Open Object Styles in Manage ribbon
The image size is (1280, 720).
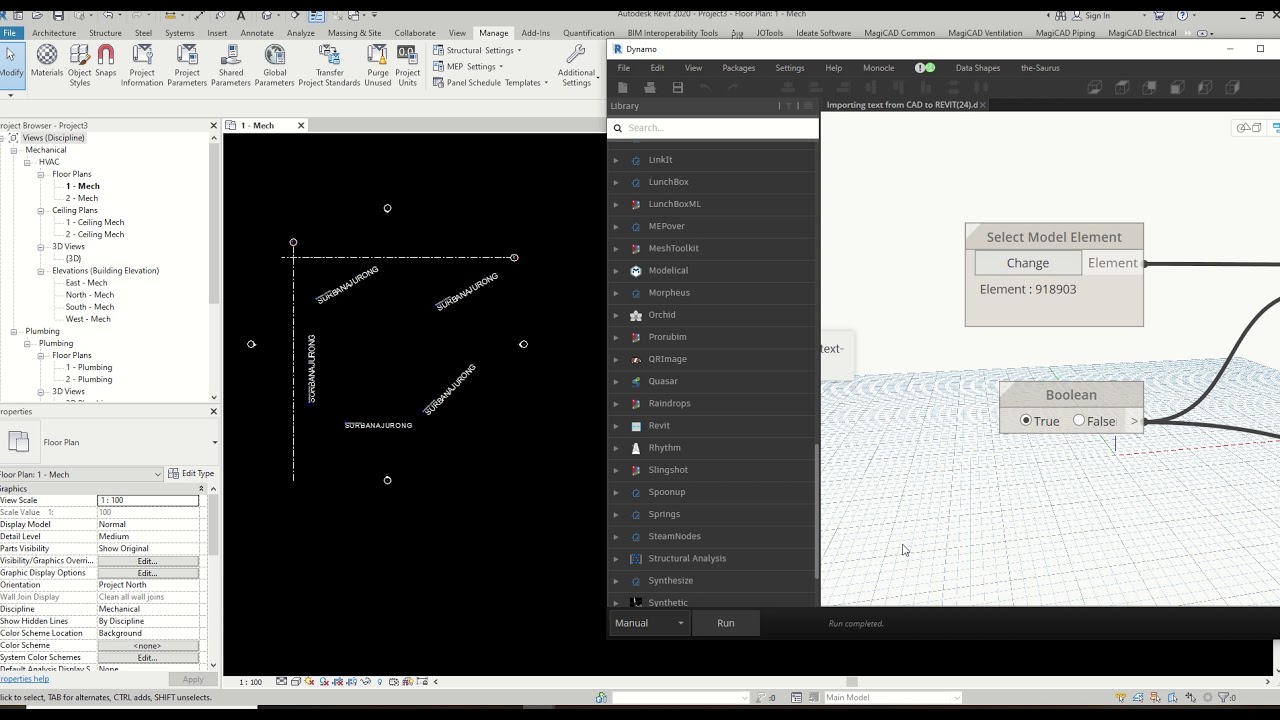click(79, 66)
